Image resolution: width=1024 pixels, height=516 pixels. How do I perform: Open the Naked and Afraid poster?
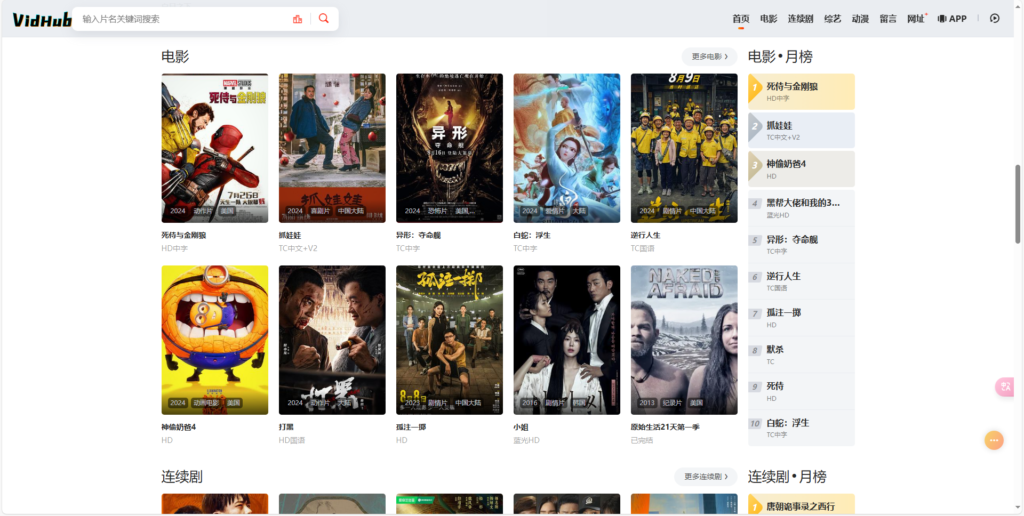tap(684, 340)
